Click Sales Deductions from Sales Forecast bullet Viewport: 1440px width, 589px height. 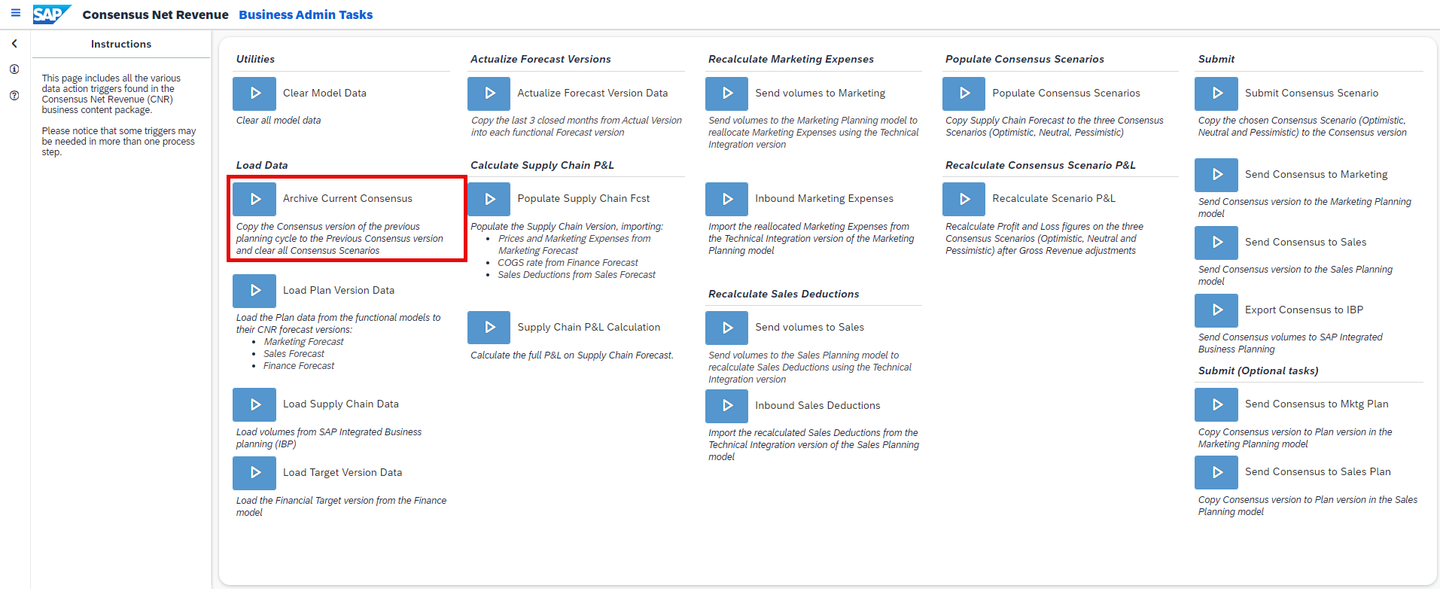tap(577, 275)
